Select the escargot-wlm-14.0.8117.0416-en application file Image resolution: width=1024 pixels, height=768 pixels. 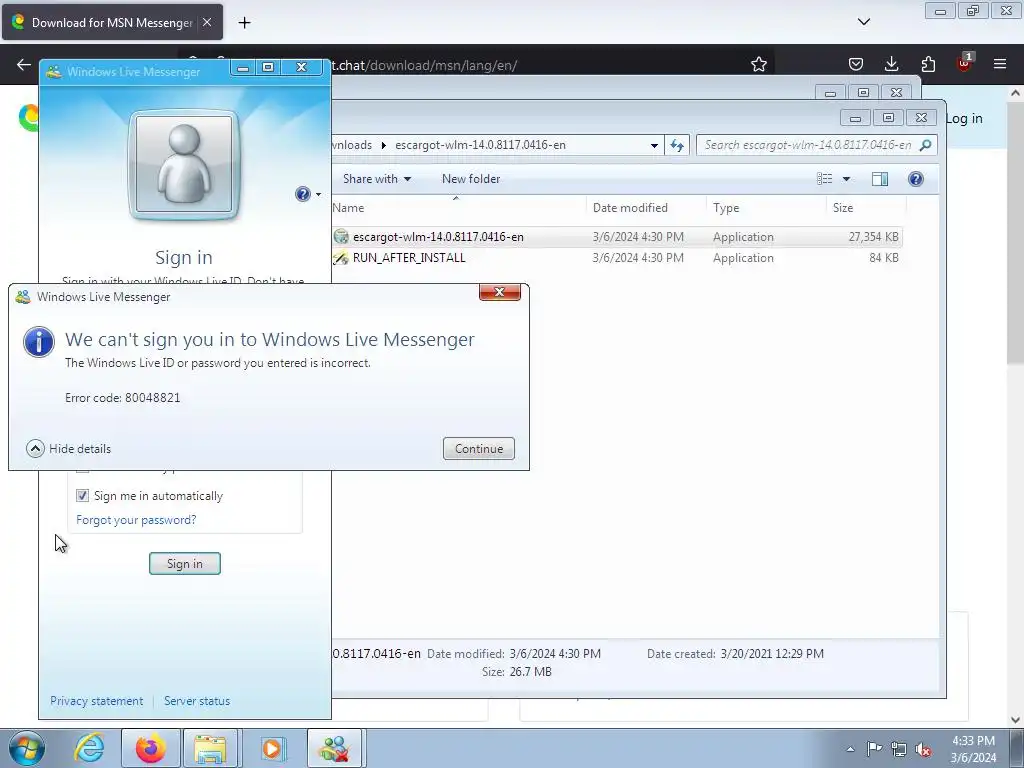[617, 237]
